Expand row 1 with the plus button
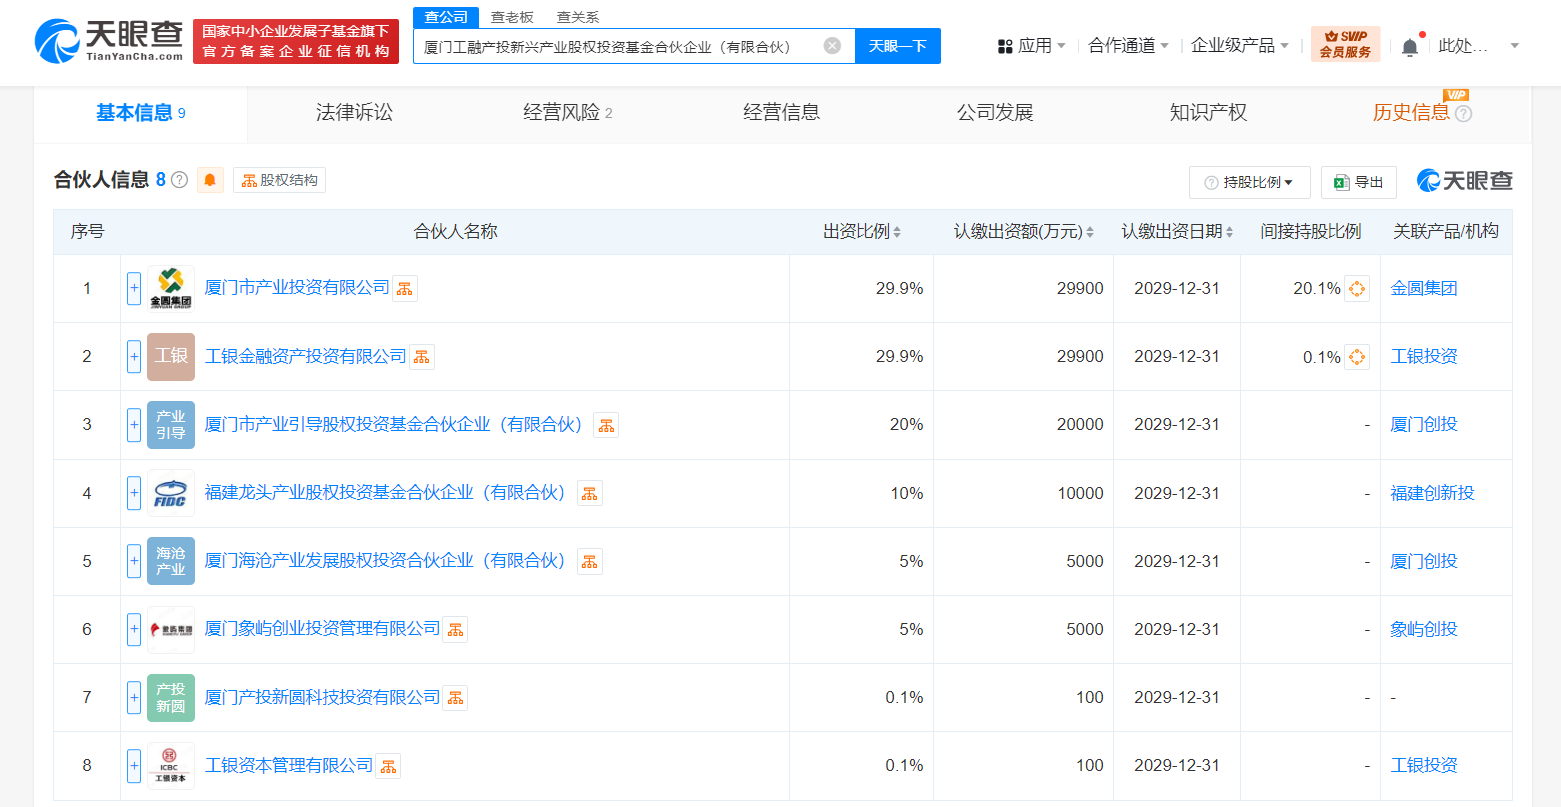 [x=134, y=289]
